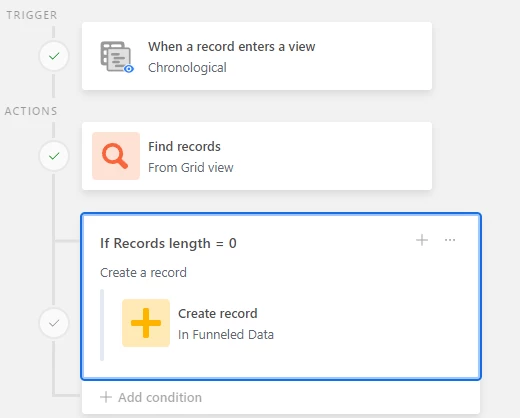Click the green checkmark beside the trigger step
520x418 pixels.
[54, 56]
